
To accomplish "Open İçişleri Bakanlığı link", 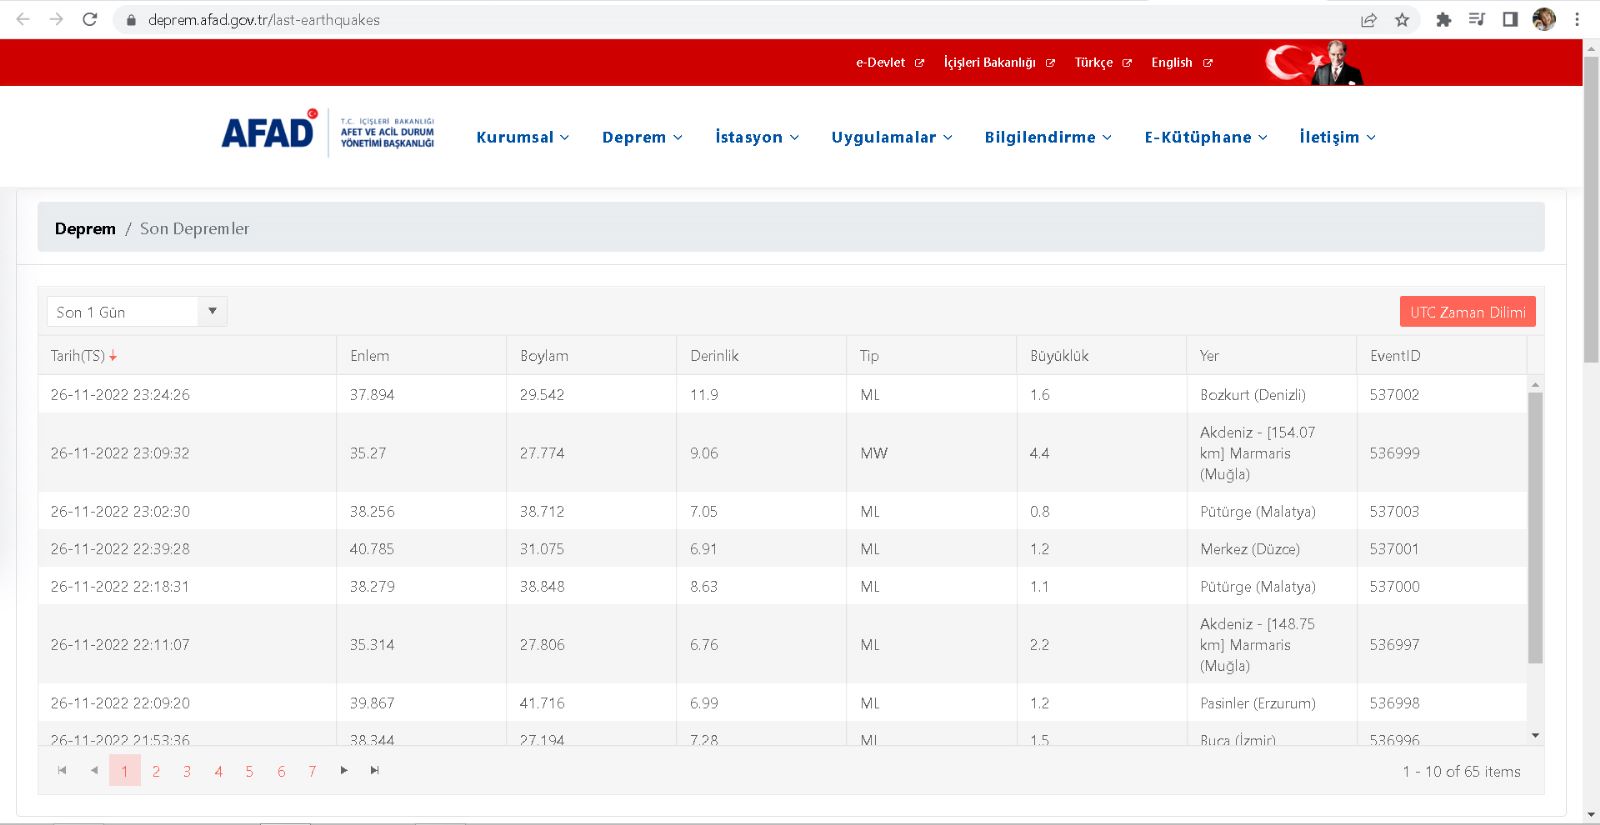I will [x=999, y=63].
